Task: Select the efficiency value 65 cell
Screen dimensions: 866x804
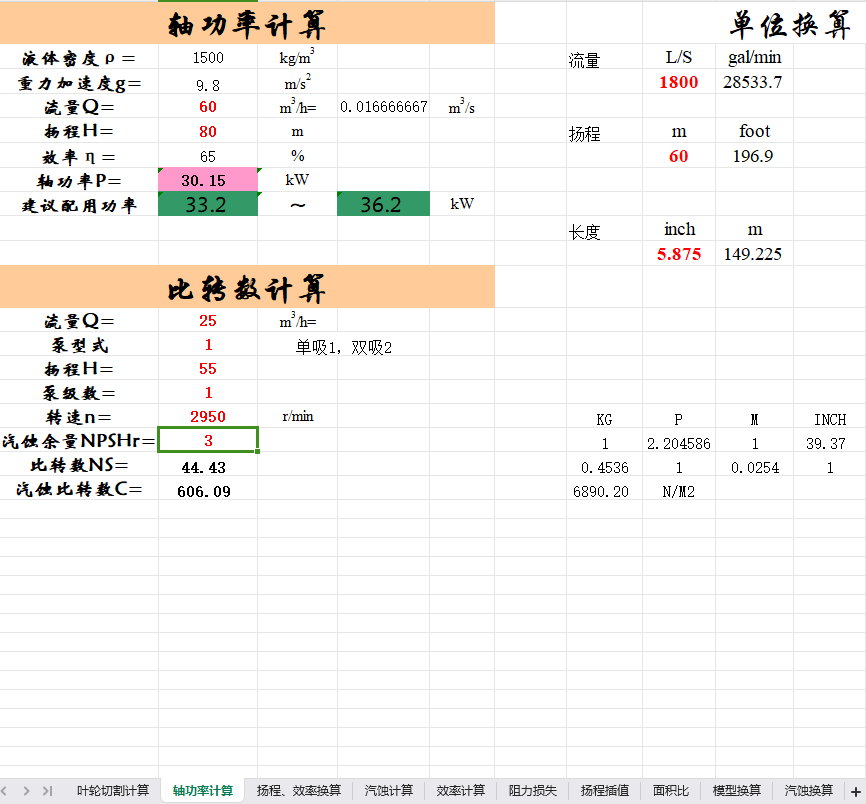Action: click(208, 156)
